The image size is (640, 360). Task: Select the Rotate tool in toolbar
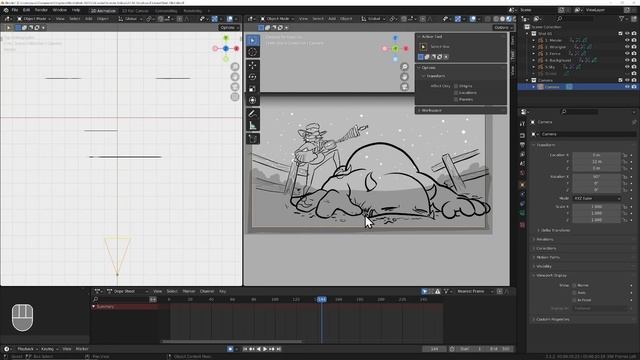(x=253, y=77)
